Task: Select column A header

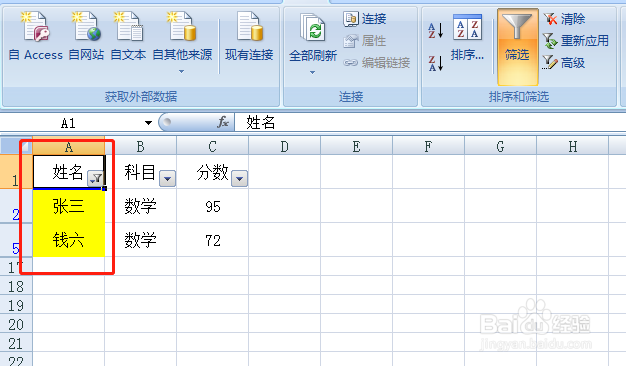Action: click(69, 146)
